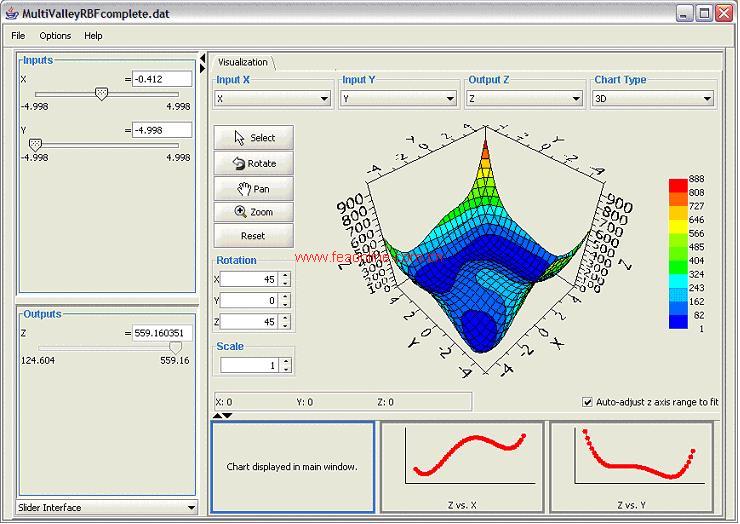The image size is (740, 524).
Task: Click the X input slider handle
Action: 100,93
